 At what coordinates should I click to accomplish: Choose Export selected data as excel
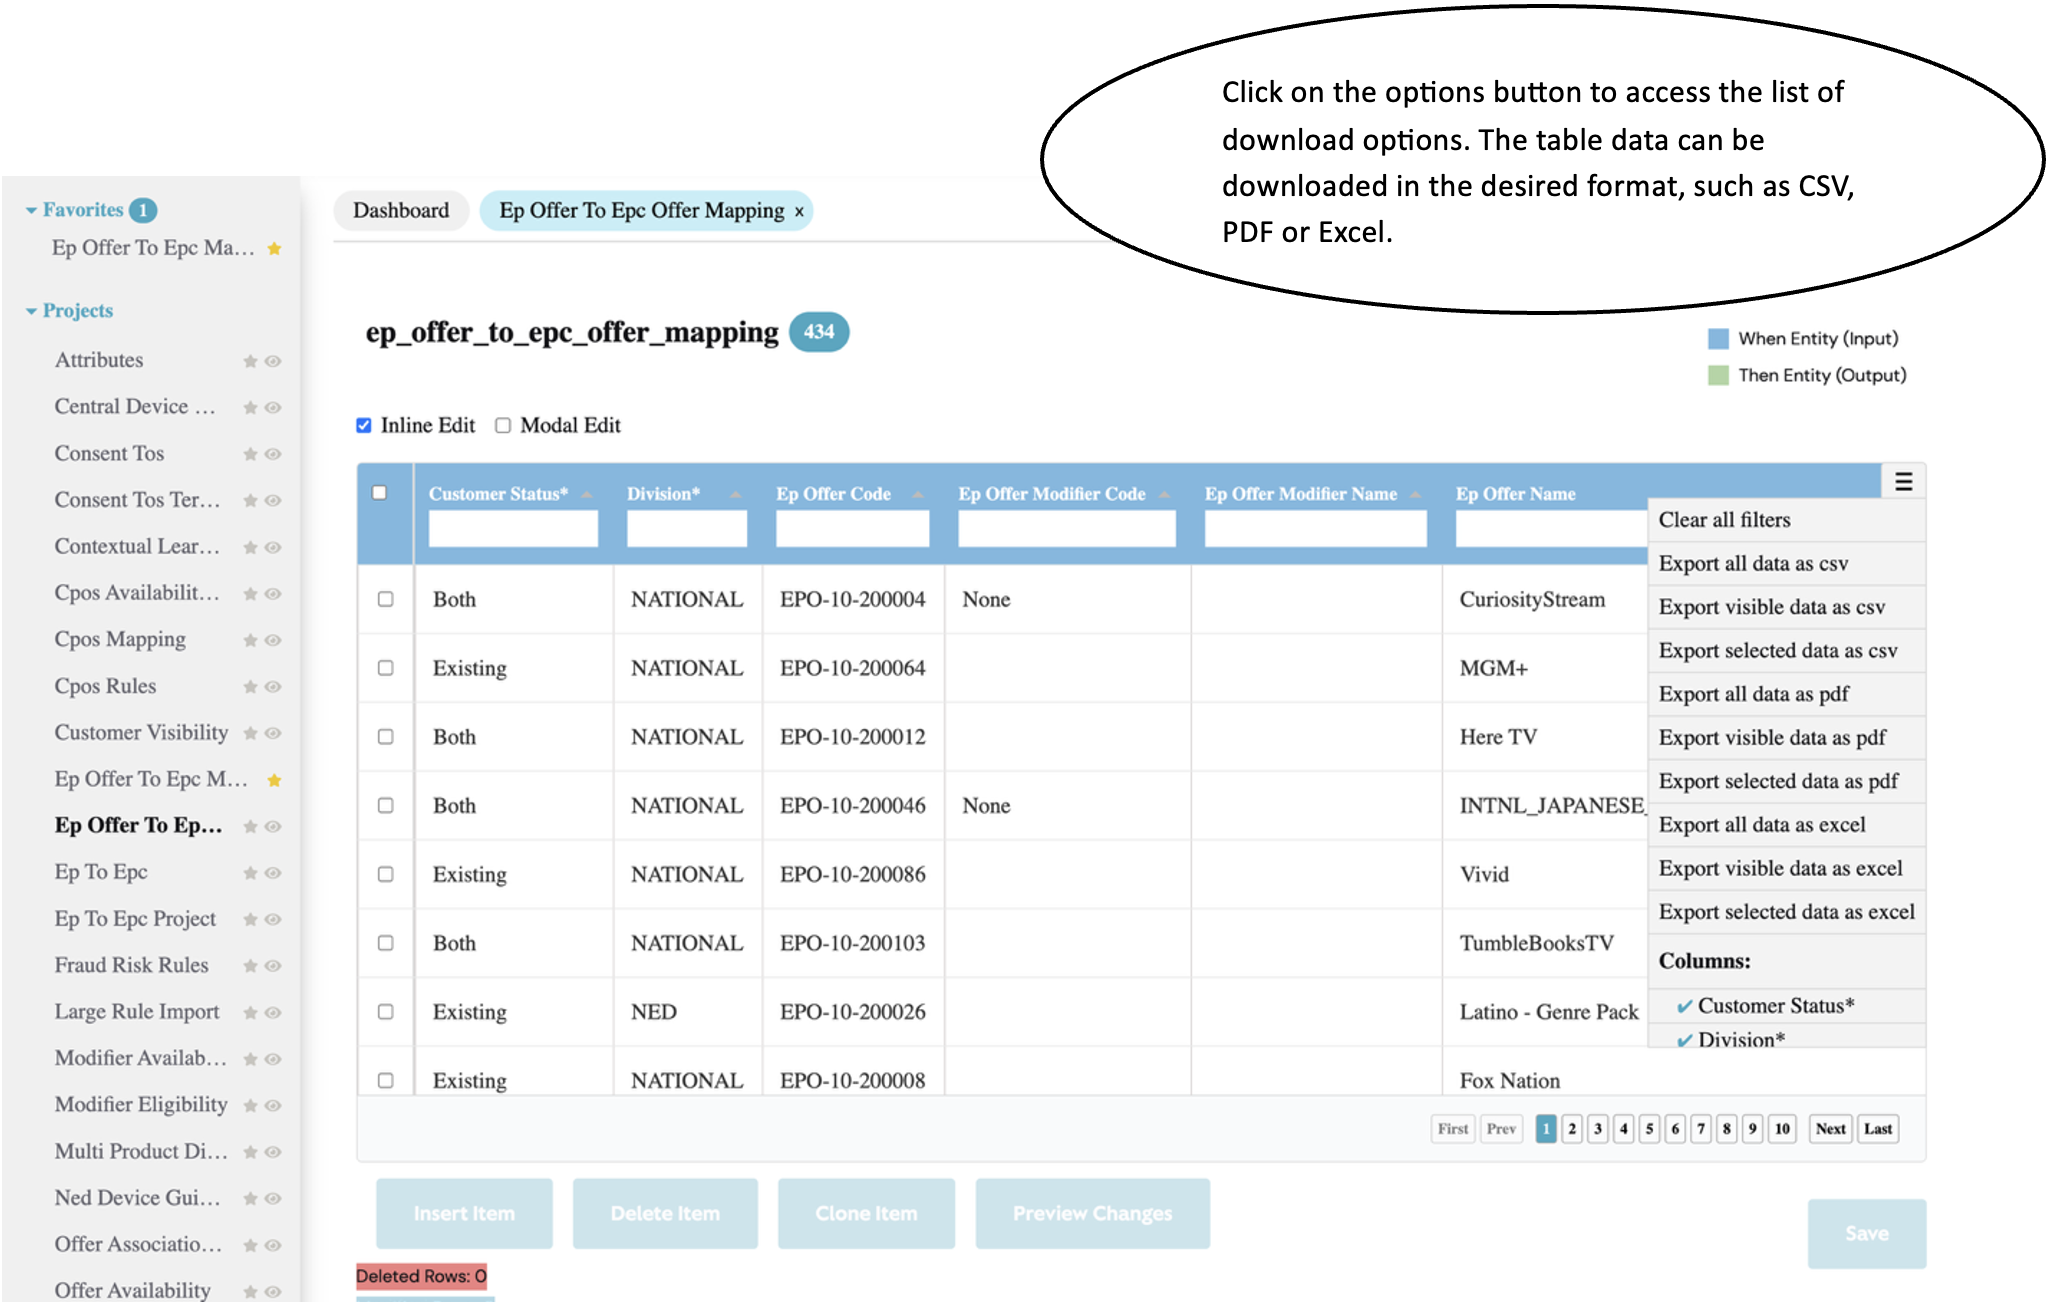(x=1786, y=912)
